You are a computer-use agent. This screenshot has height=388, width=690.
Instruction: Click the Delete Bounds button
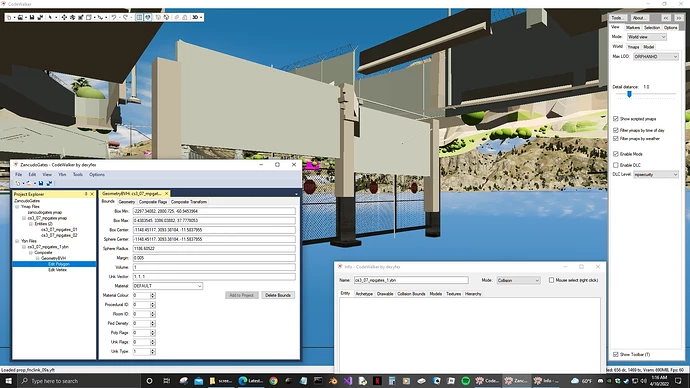point(278,295)
